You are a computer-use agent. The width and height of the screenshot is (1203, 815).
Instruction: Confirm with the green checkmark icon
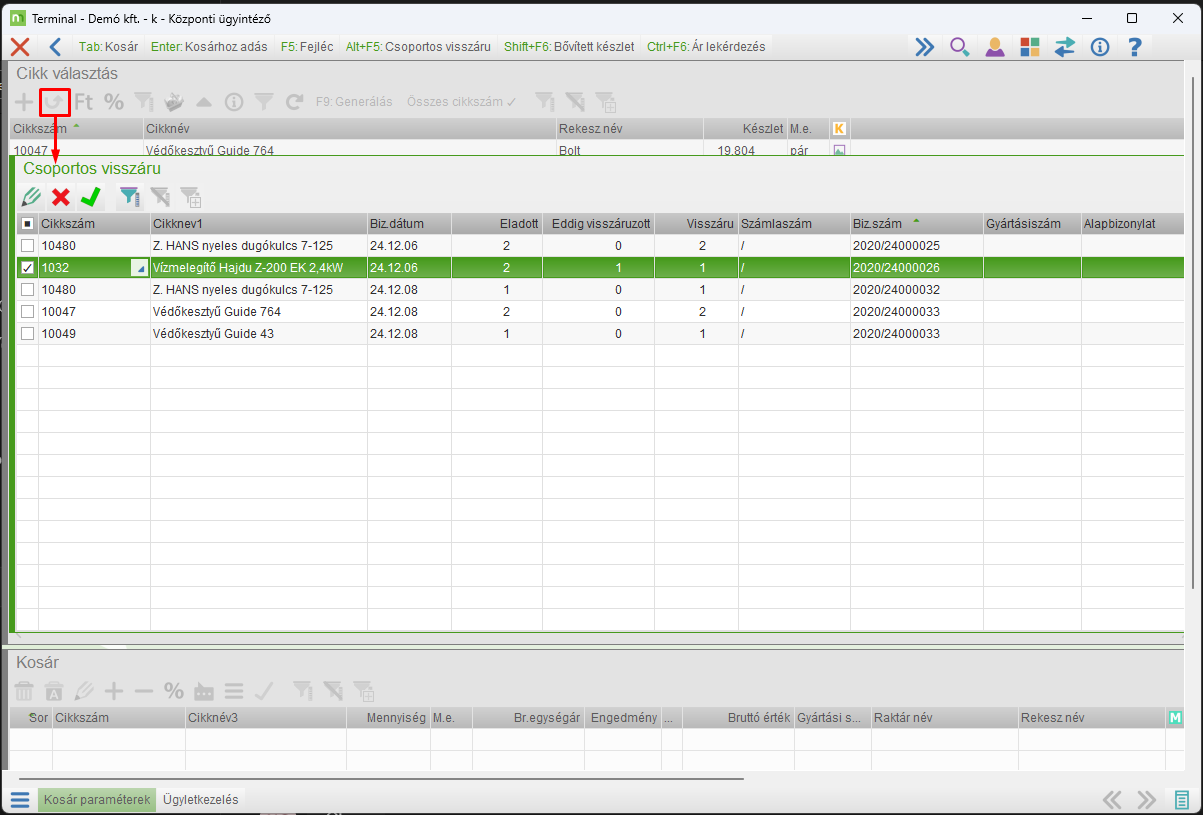click(x=91, y=197)
